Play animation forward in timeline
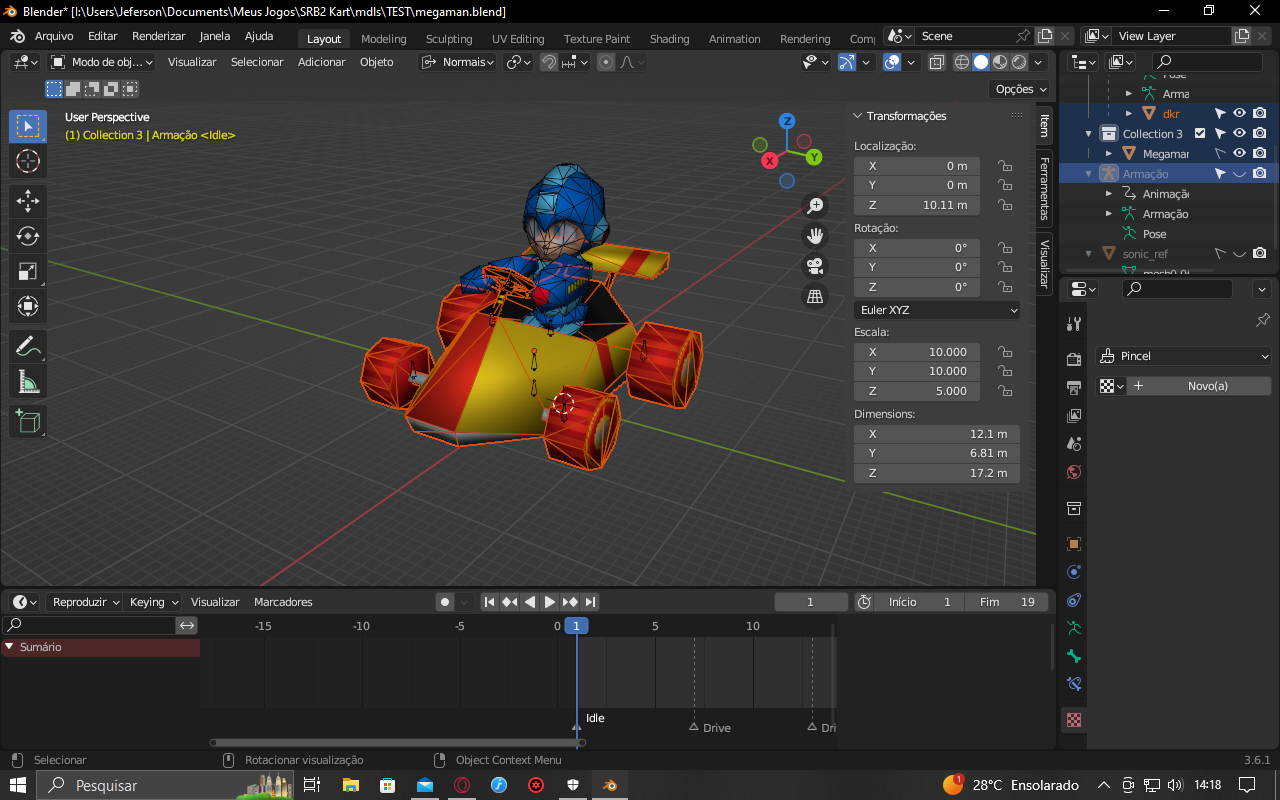The image size is (1280, 800). tap(549, 602)
